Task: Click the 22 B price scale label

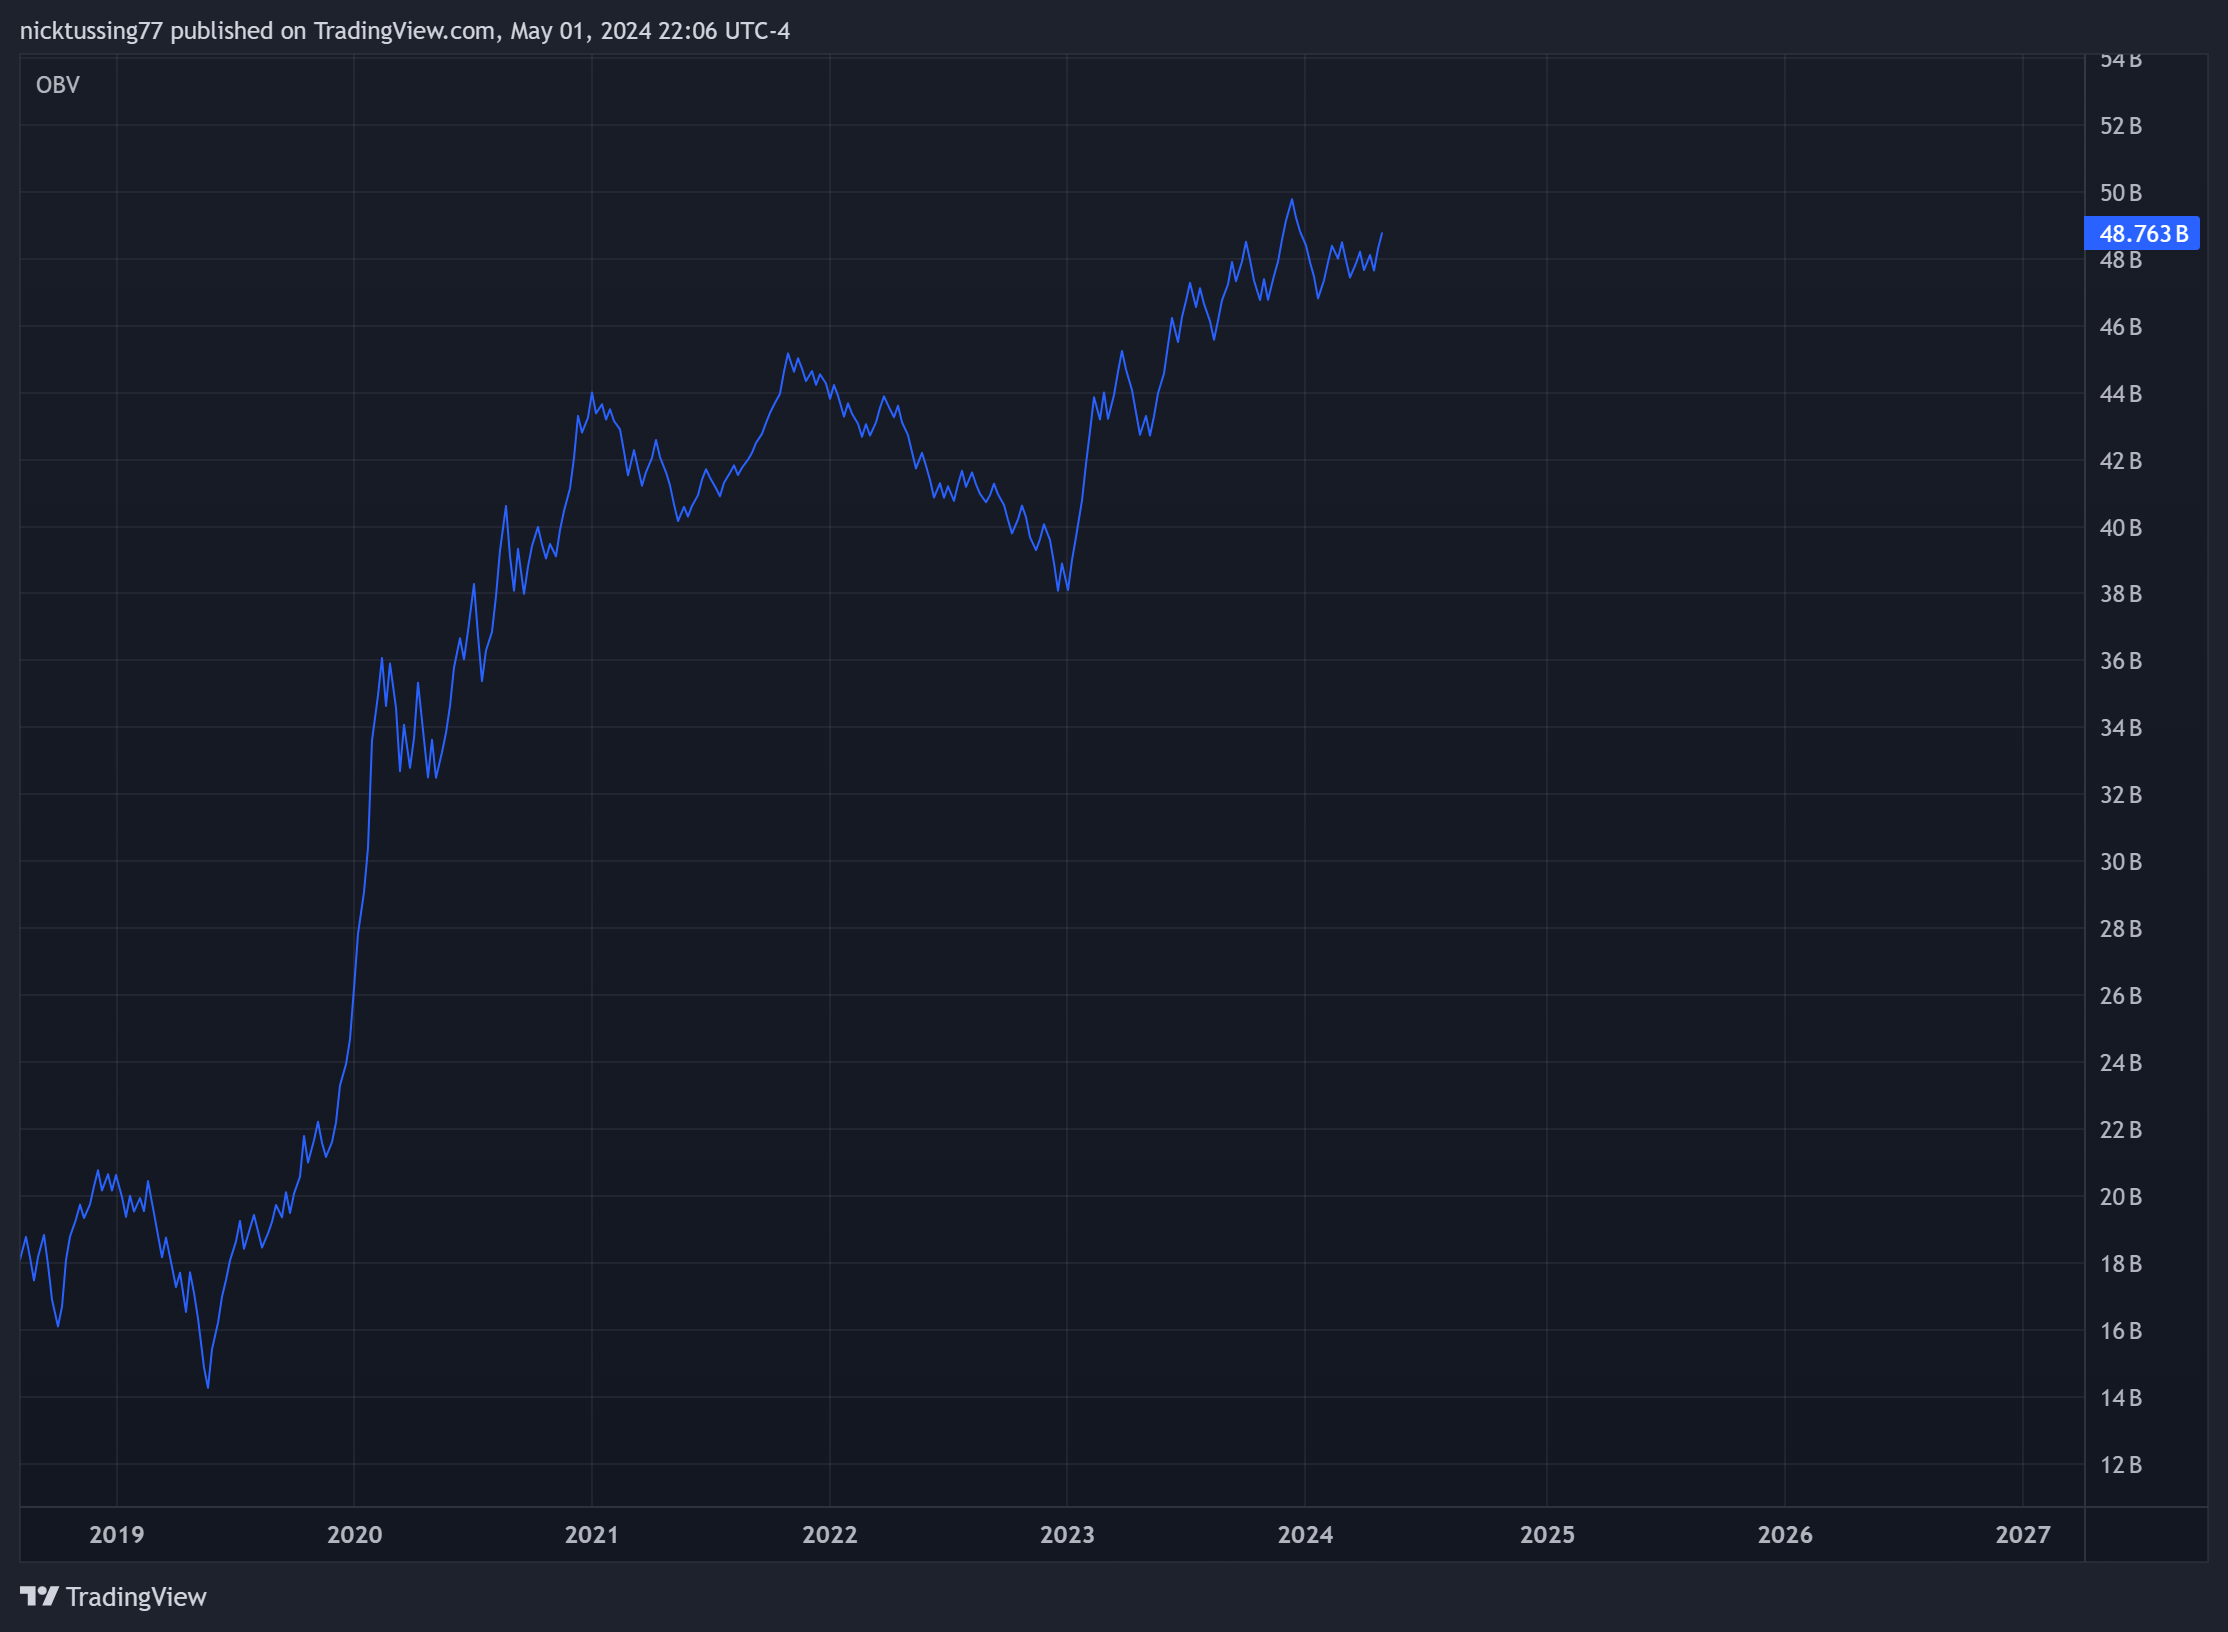Action: [x=2121, y=1130]
